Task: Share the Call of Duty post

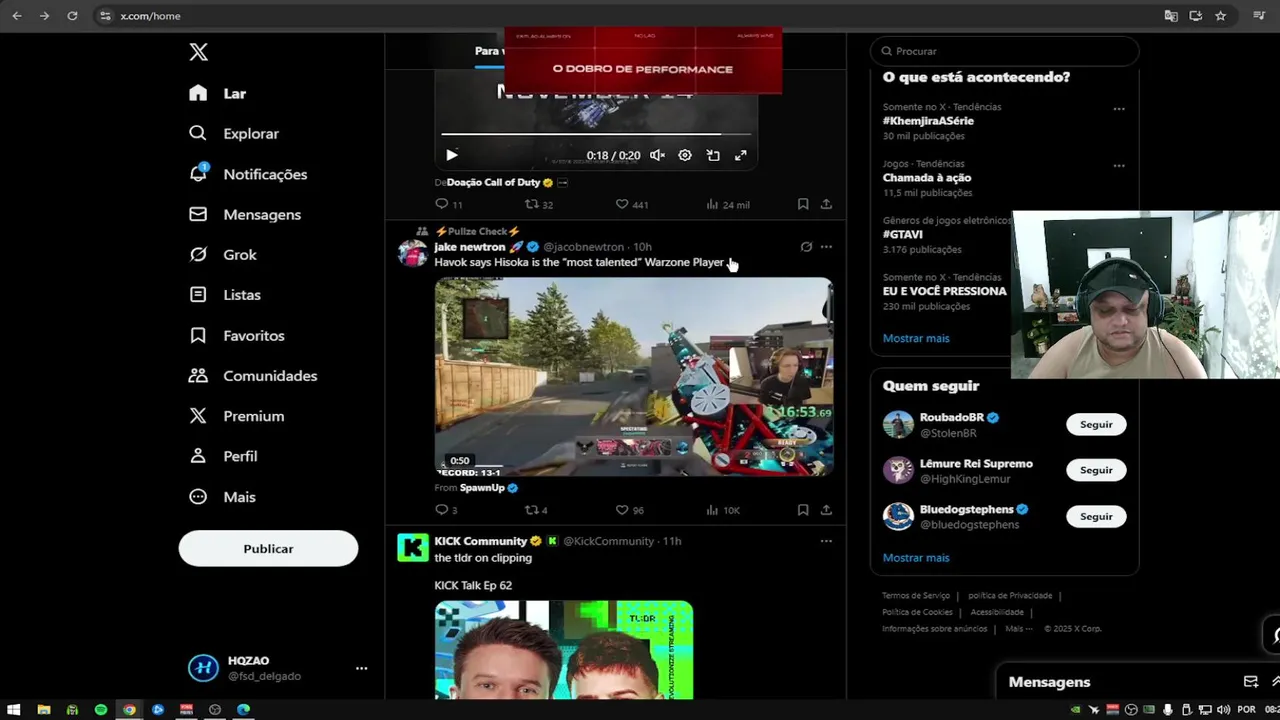Action: click(826, 204)
